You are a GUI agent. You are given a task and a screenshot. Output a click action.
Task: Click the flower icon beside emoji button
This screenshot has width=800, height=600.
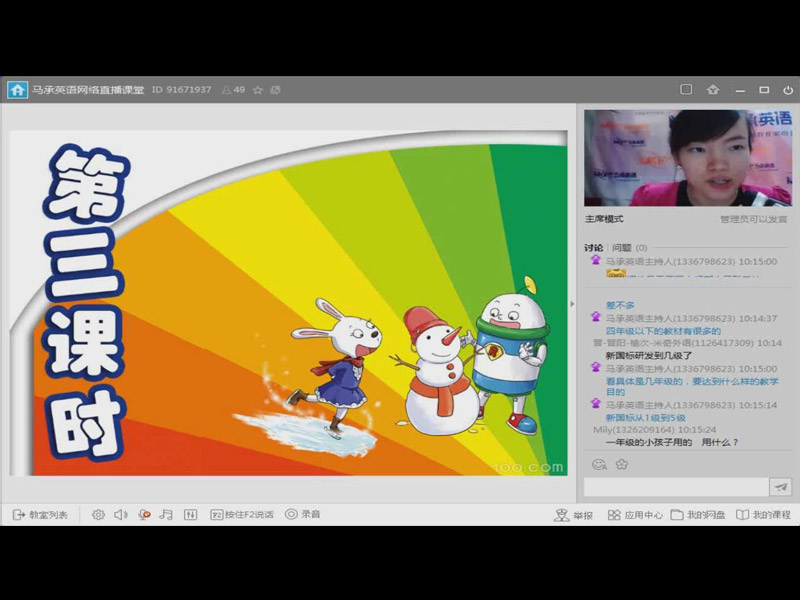pyautogui.click(x=621, y=464)
